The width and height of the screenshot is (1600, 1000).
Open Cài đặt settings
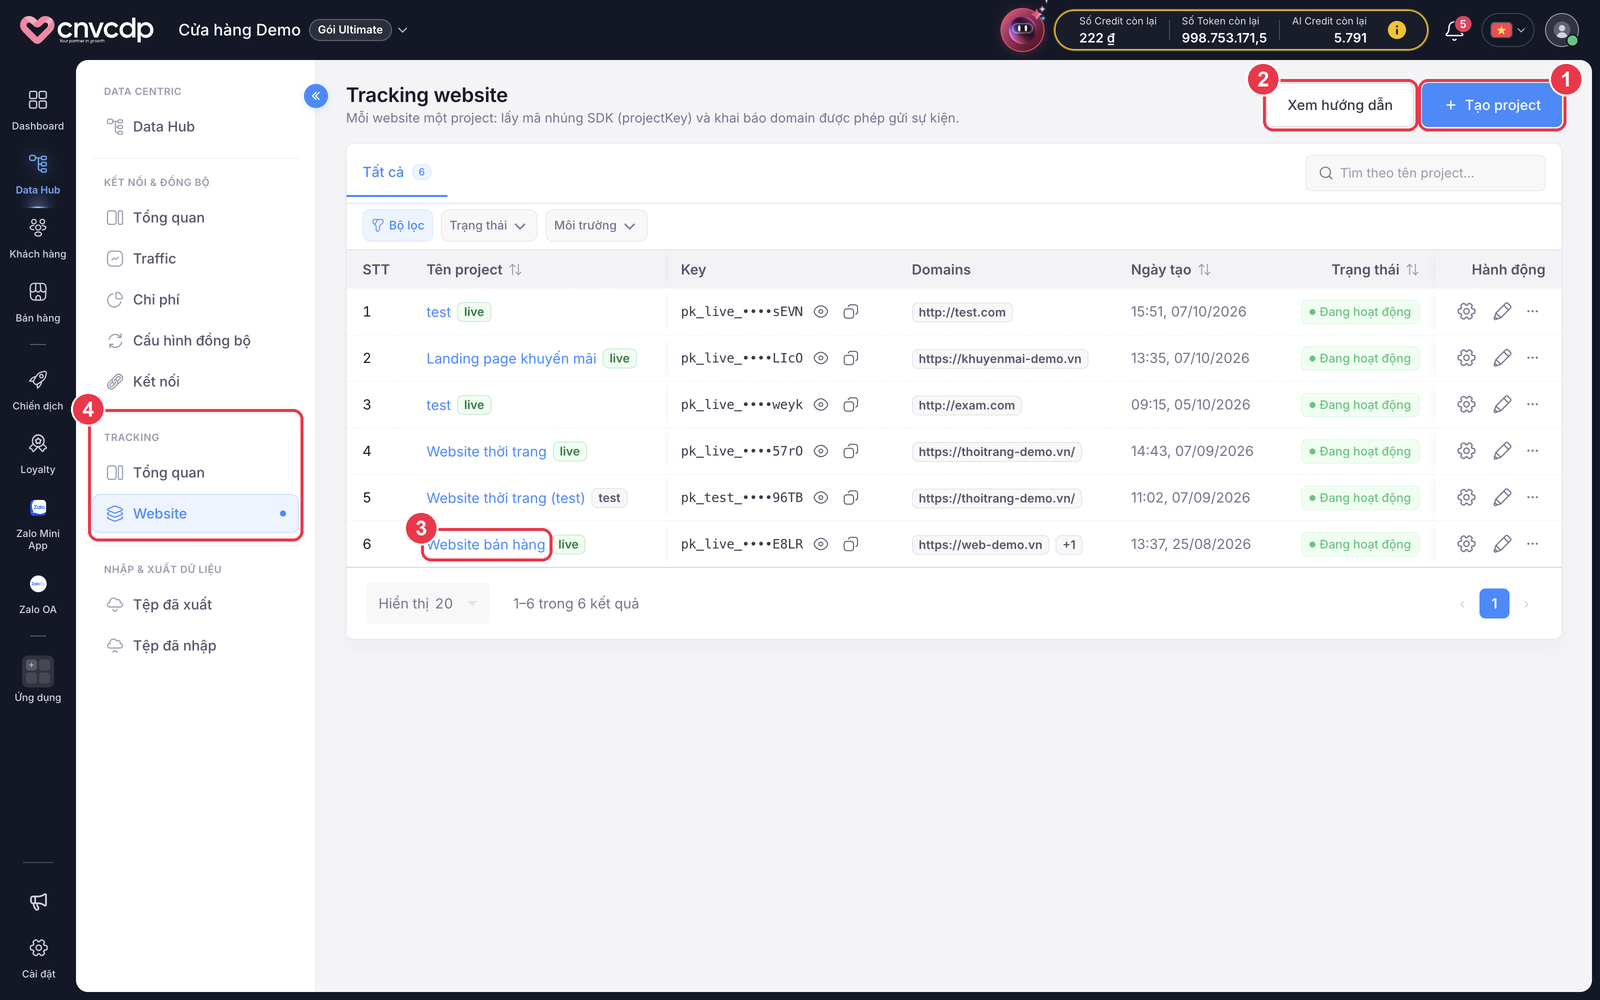38,957
